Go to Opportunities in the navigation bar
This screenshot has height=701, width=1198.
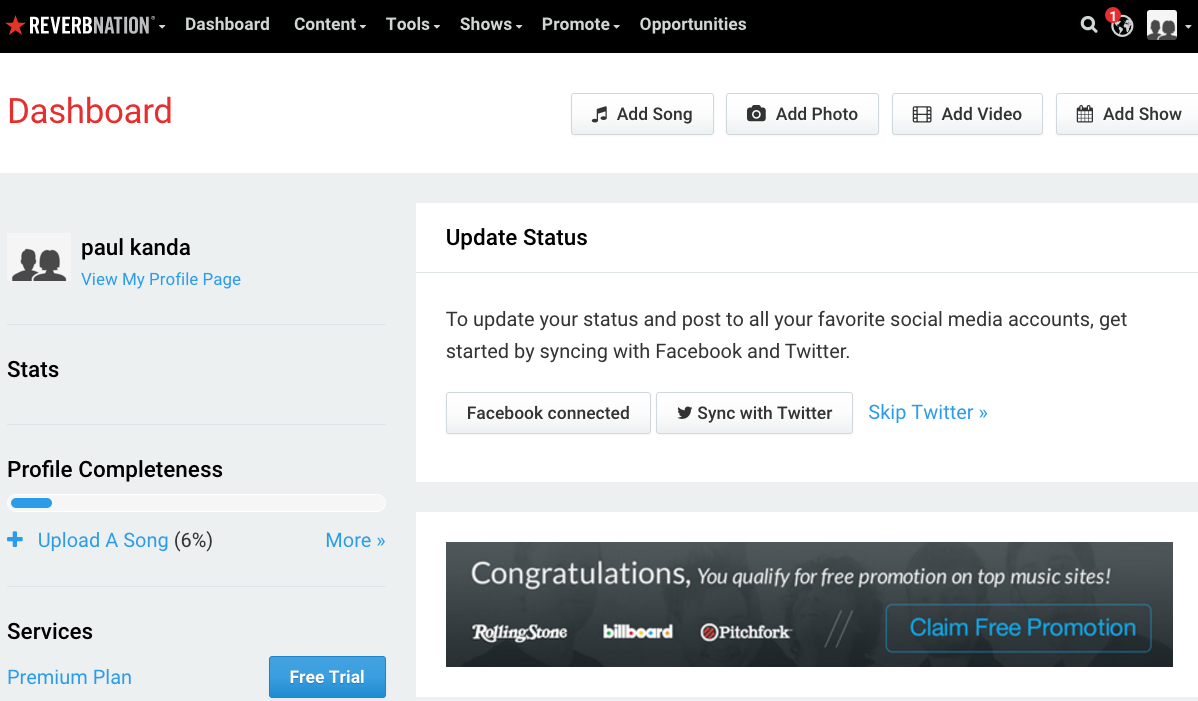(693, 24)
